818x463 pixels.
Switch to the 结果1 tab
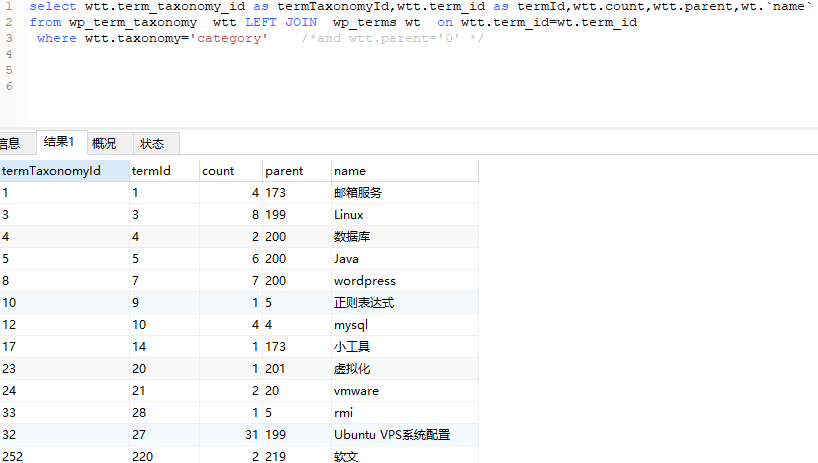tap(61, 142)
